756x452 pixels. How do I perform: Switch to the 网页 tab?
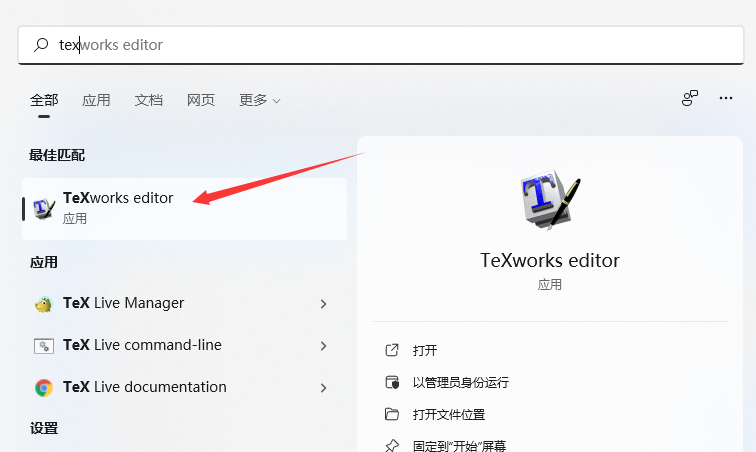(x=201, y=100)
